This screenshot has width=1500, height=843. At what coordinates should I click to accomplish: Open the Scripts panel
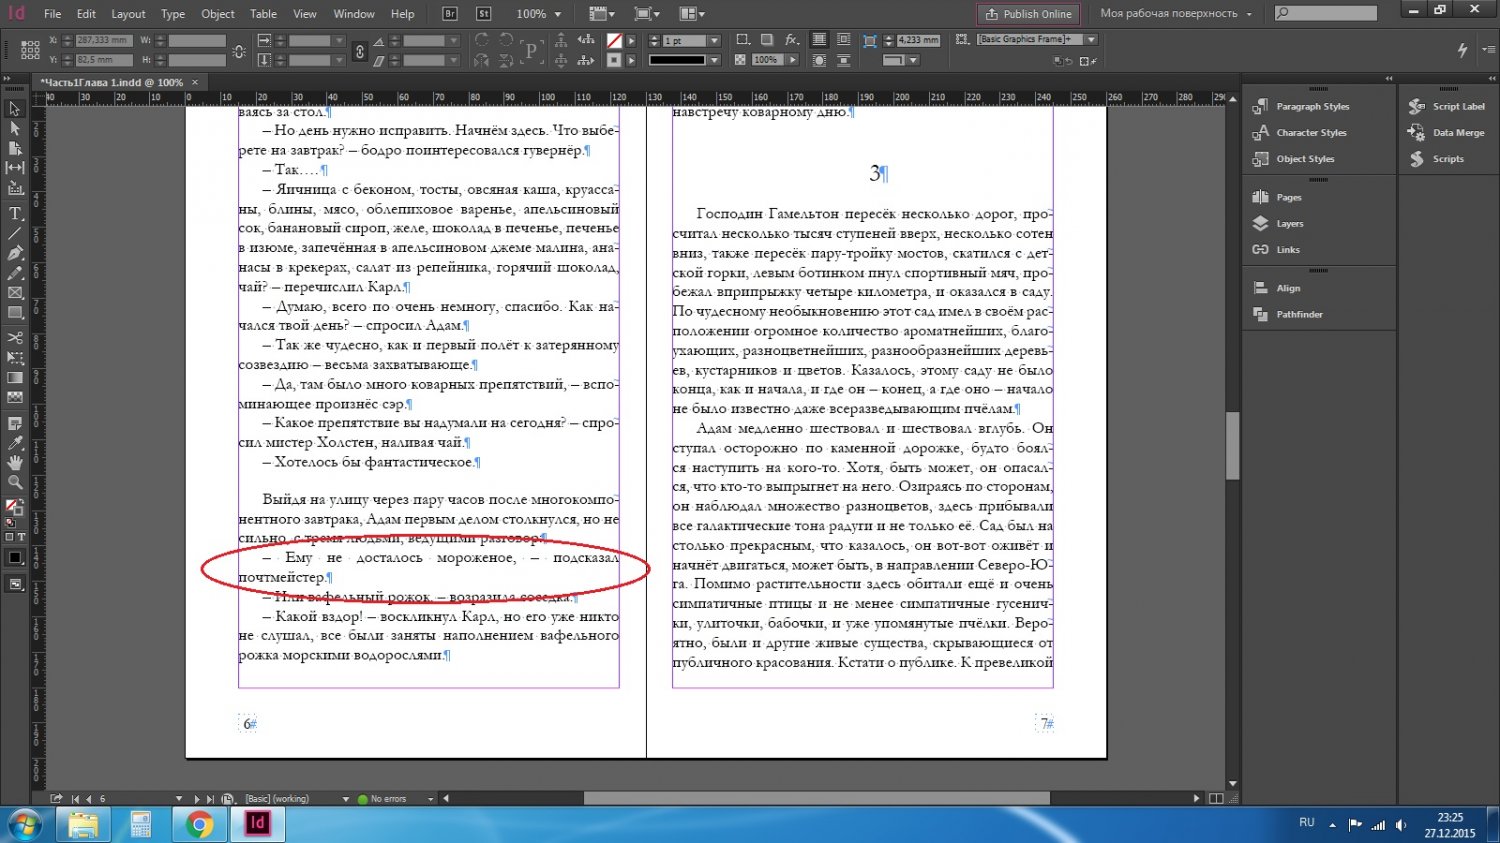pyautogui.click(x=1437, y=158)
